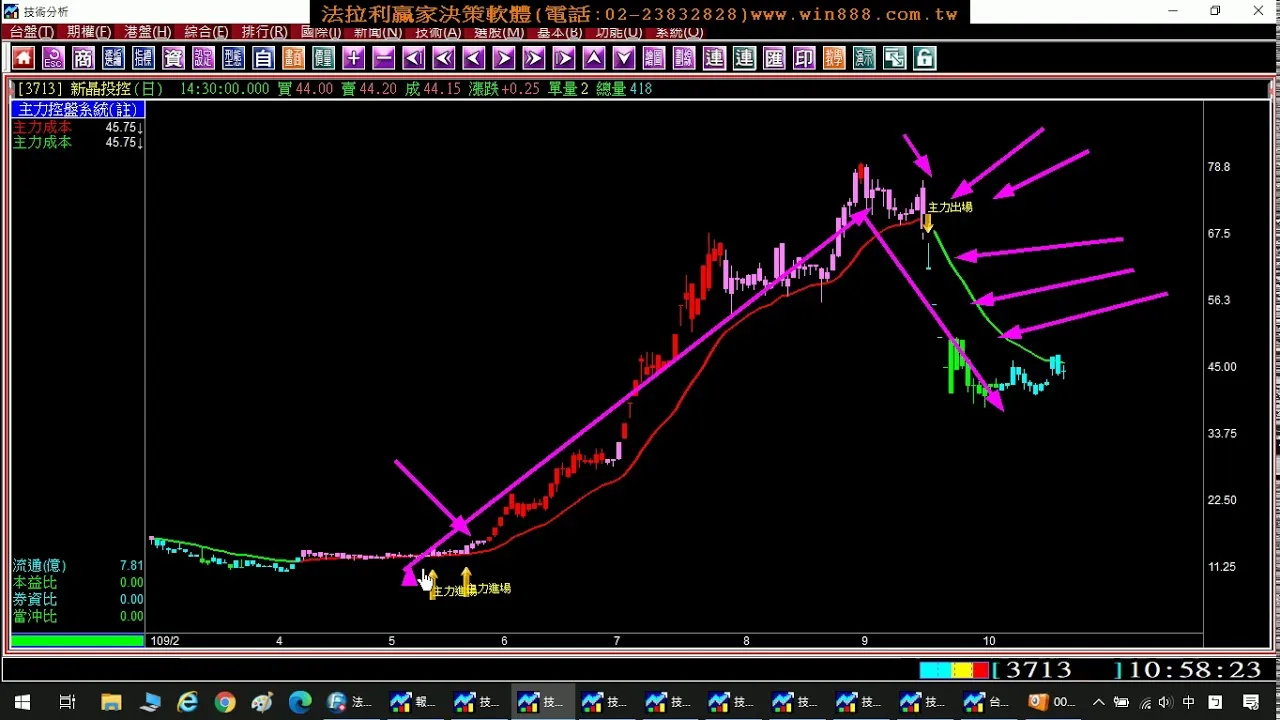This screenshot has height=720, width=1280.
Task: Click the 型態 pattern toolbar icon
Action: [233, 58]
